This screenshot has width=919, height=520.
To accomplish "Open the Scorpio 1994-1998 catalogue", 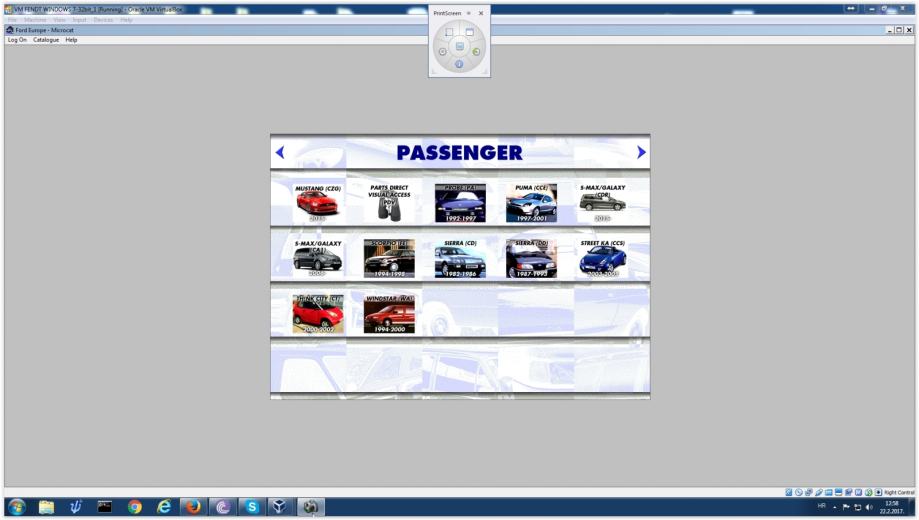I will click(389, 258).
